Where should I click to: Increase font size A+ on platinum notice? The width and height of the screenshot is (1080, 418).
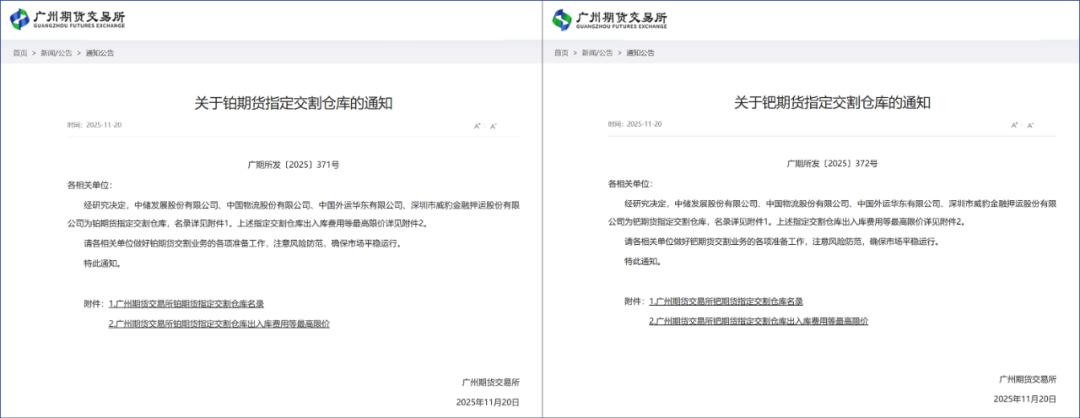pos(477,126)
